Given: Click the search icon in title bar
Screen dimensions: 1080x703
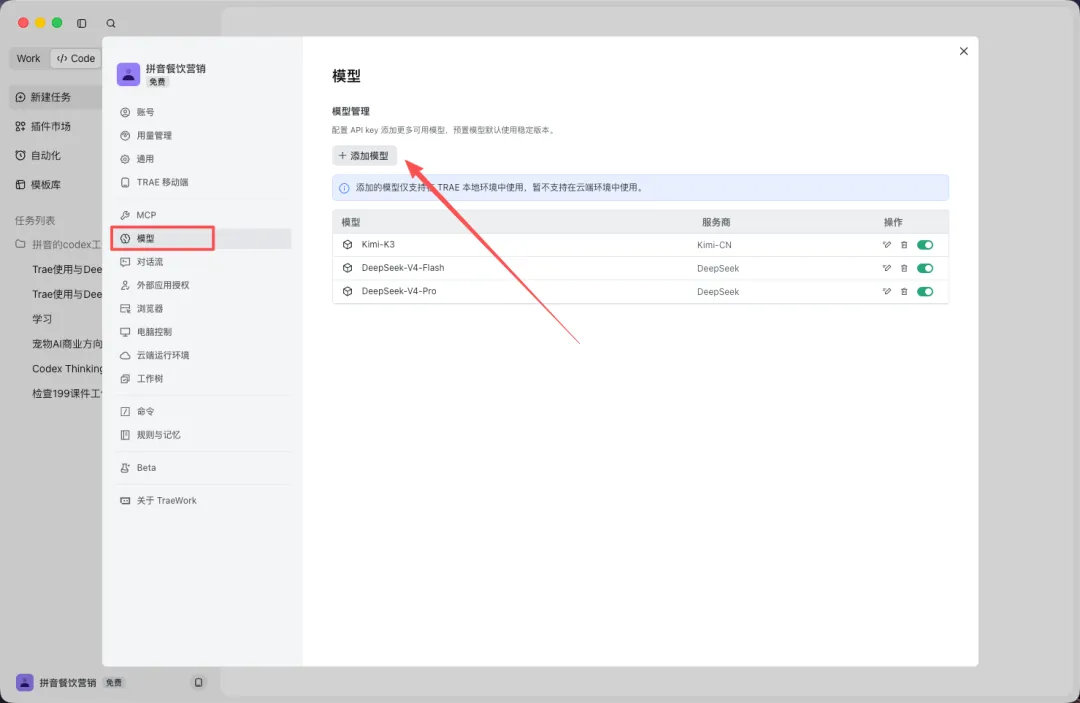Looking at the screenshot, I should click(111, 23).
